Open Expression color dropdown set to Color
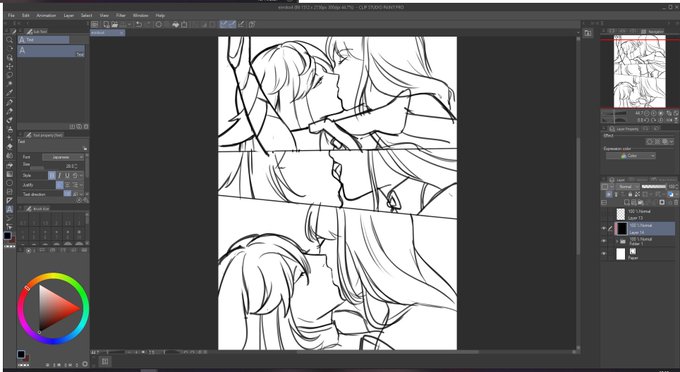The image size is (680, 372). pos(631,156)
